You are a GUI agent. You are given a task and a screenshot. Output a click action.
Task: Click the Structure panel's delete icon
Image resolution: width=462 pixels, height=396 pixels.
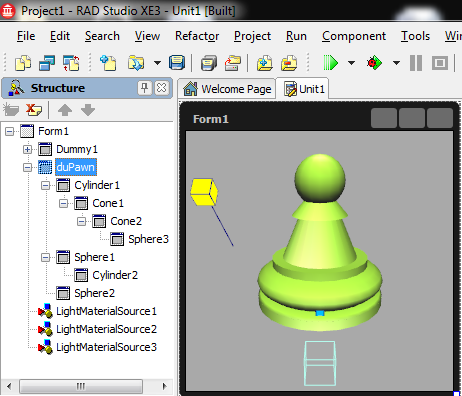pyautogui.click(x=34, y=109)
